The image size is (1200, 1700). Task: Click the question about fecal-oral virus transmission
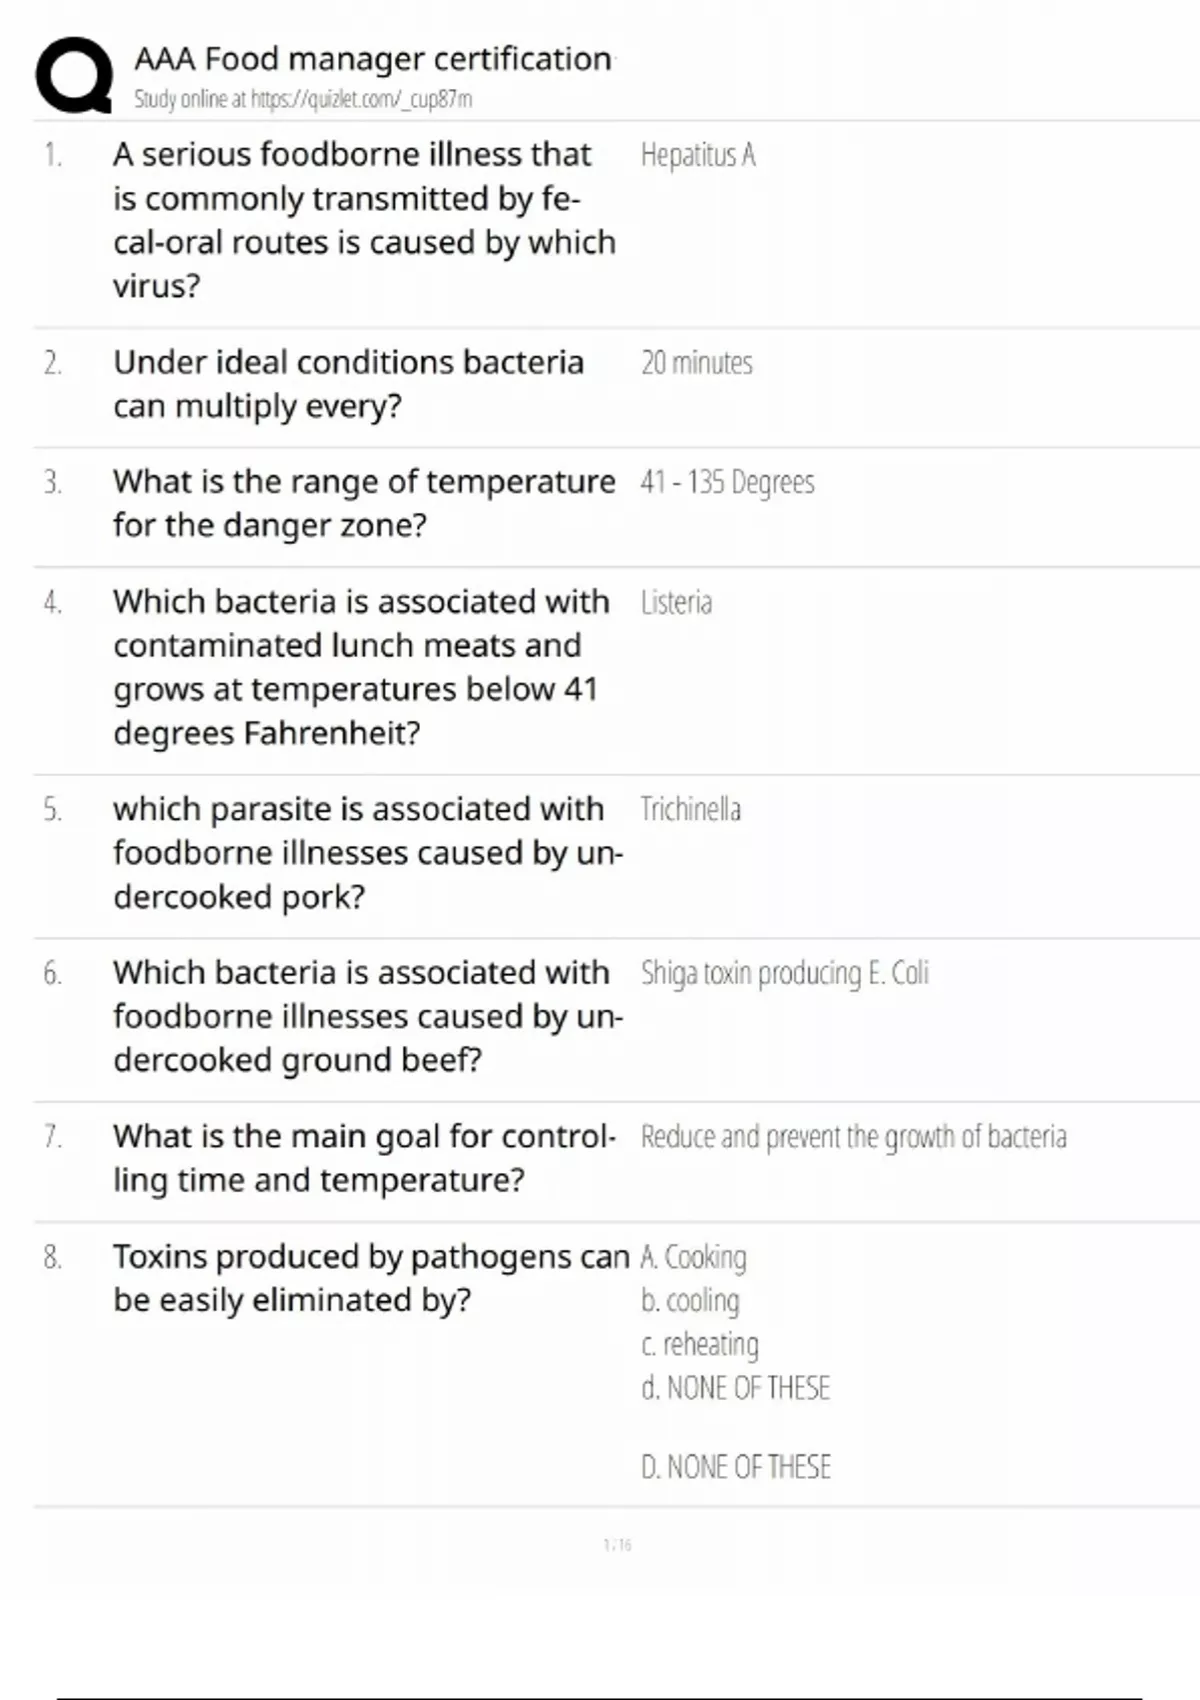click(x=364, y=220)
